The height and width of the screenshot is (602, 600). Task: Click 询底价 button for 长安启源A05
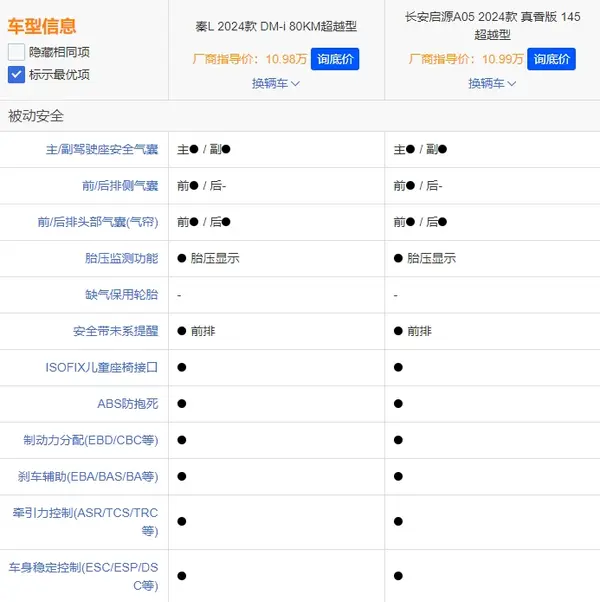(551, 59)
